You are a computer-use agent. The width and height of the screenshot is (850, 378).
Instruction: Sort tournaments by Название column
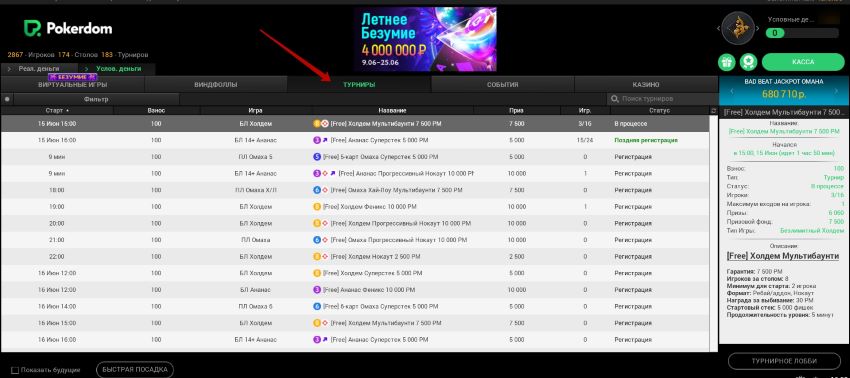click(x=392, y=111)
